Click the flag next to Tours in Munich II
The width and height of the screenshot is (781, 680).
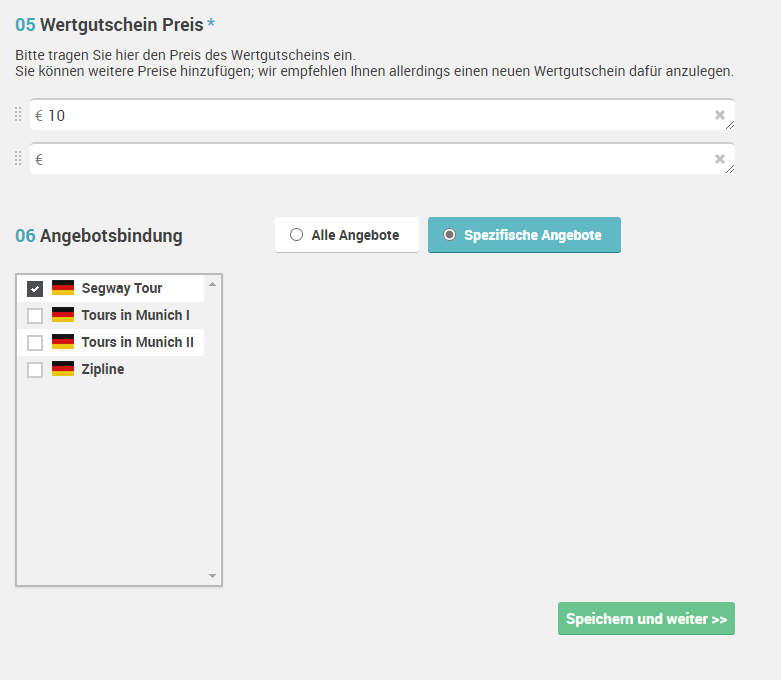pyautogui.click(x=63, y=342)
